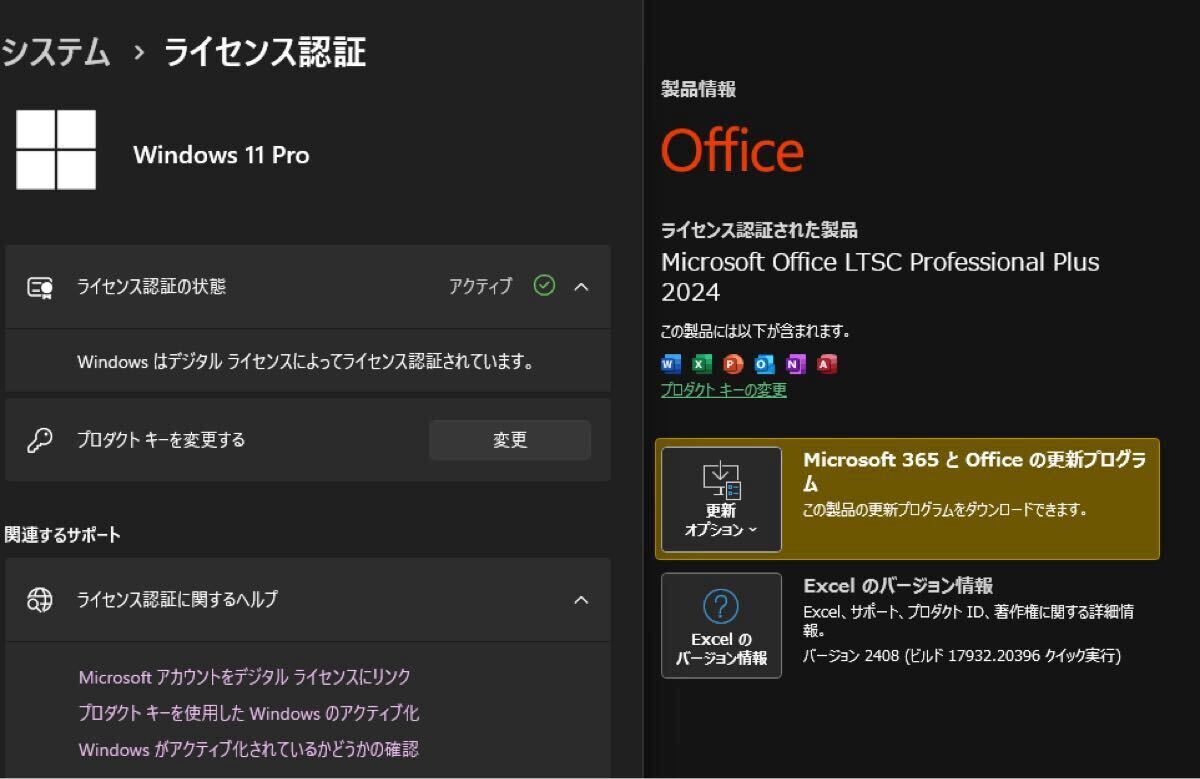The height and width of the screenshot is (779, 1200).
Task: Open Microsoft アカウントをデジタル ライセンスにリンク link
Action: [x=245, y=677]
